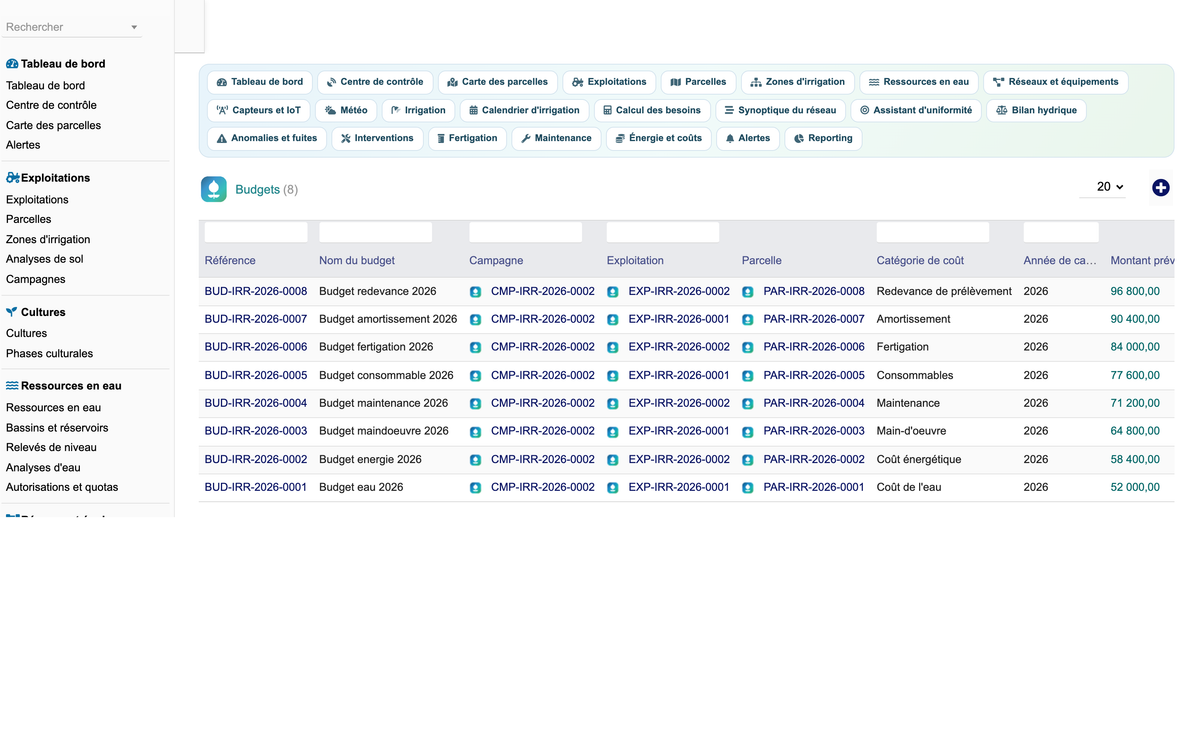The image size is (1200, 743).
Task: Click the Exploitations tractor icon in sidebar
Action: pos(13,178)
